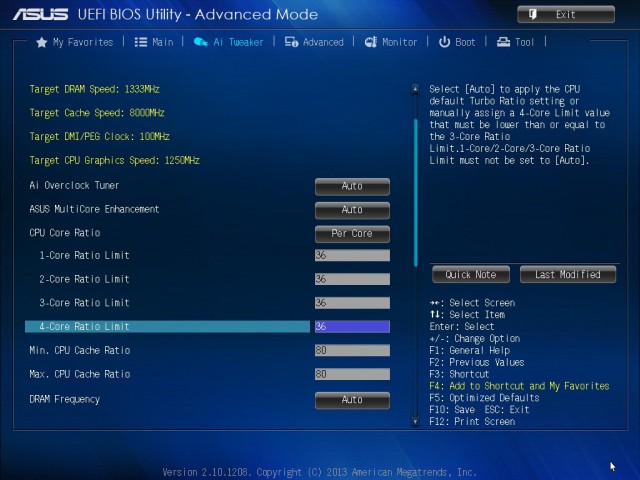Open Quick Note

[x=471, y=274]
